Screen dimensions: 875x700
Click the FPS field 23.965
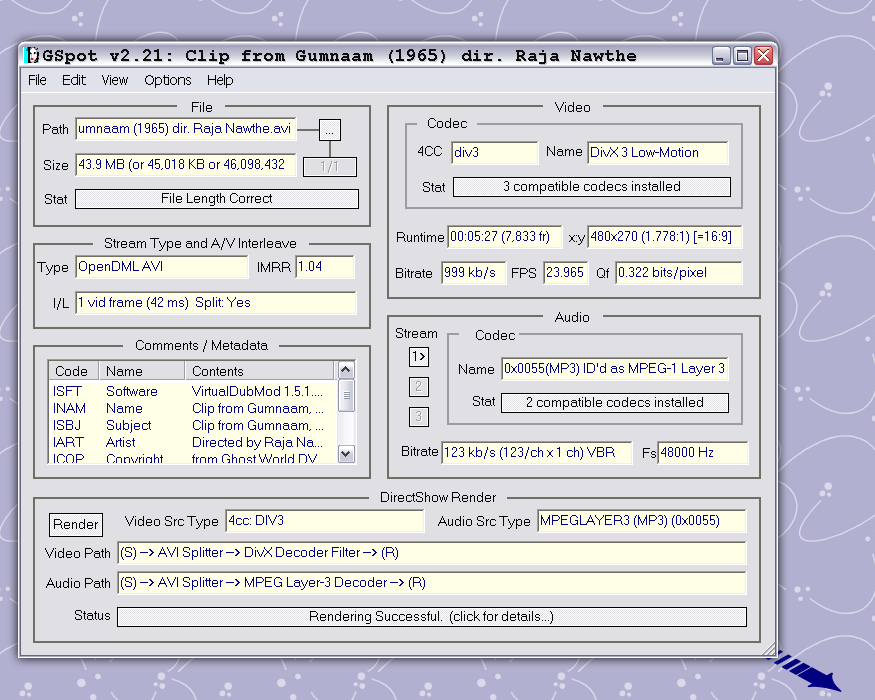(566, 272)
